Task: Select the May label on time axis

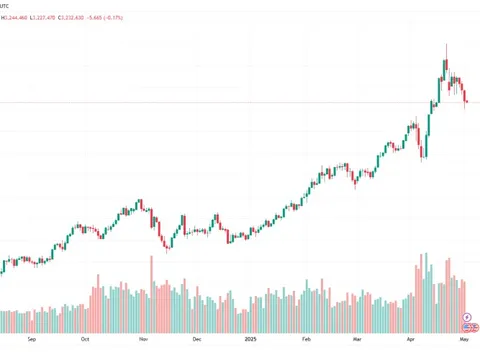Action: [x=464, y=339]
